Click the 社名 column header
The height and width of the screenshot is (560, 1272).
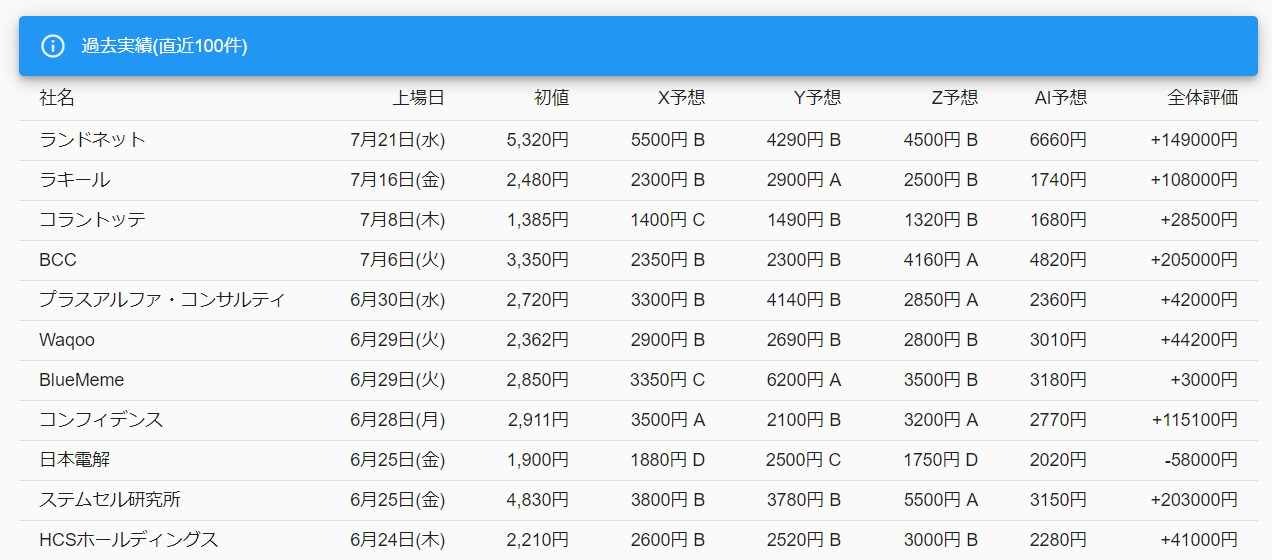(x=57, y=98)
